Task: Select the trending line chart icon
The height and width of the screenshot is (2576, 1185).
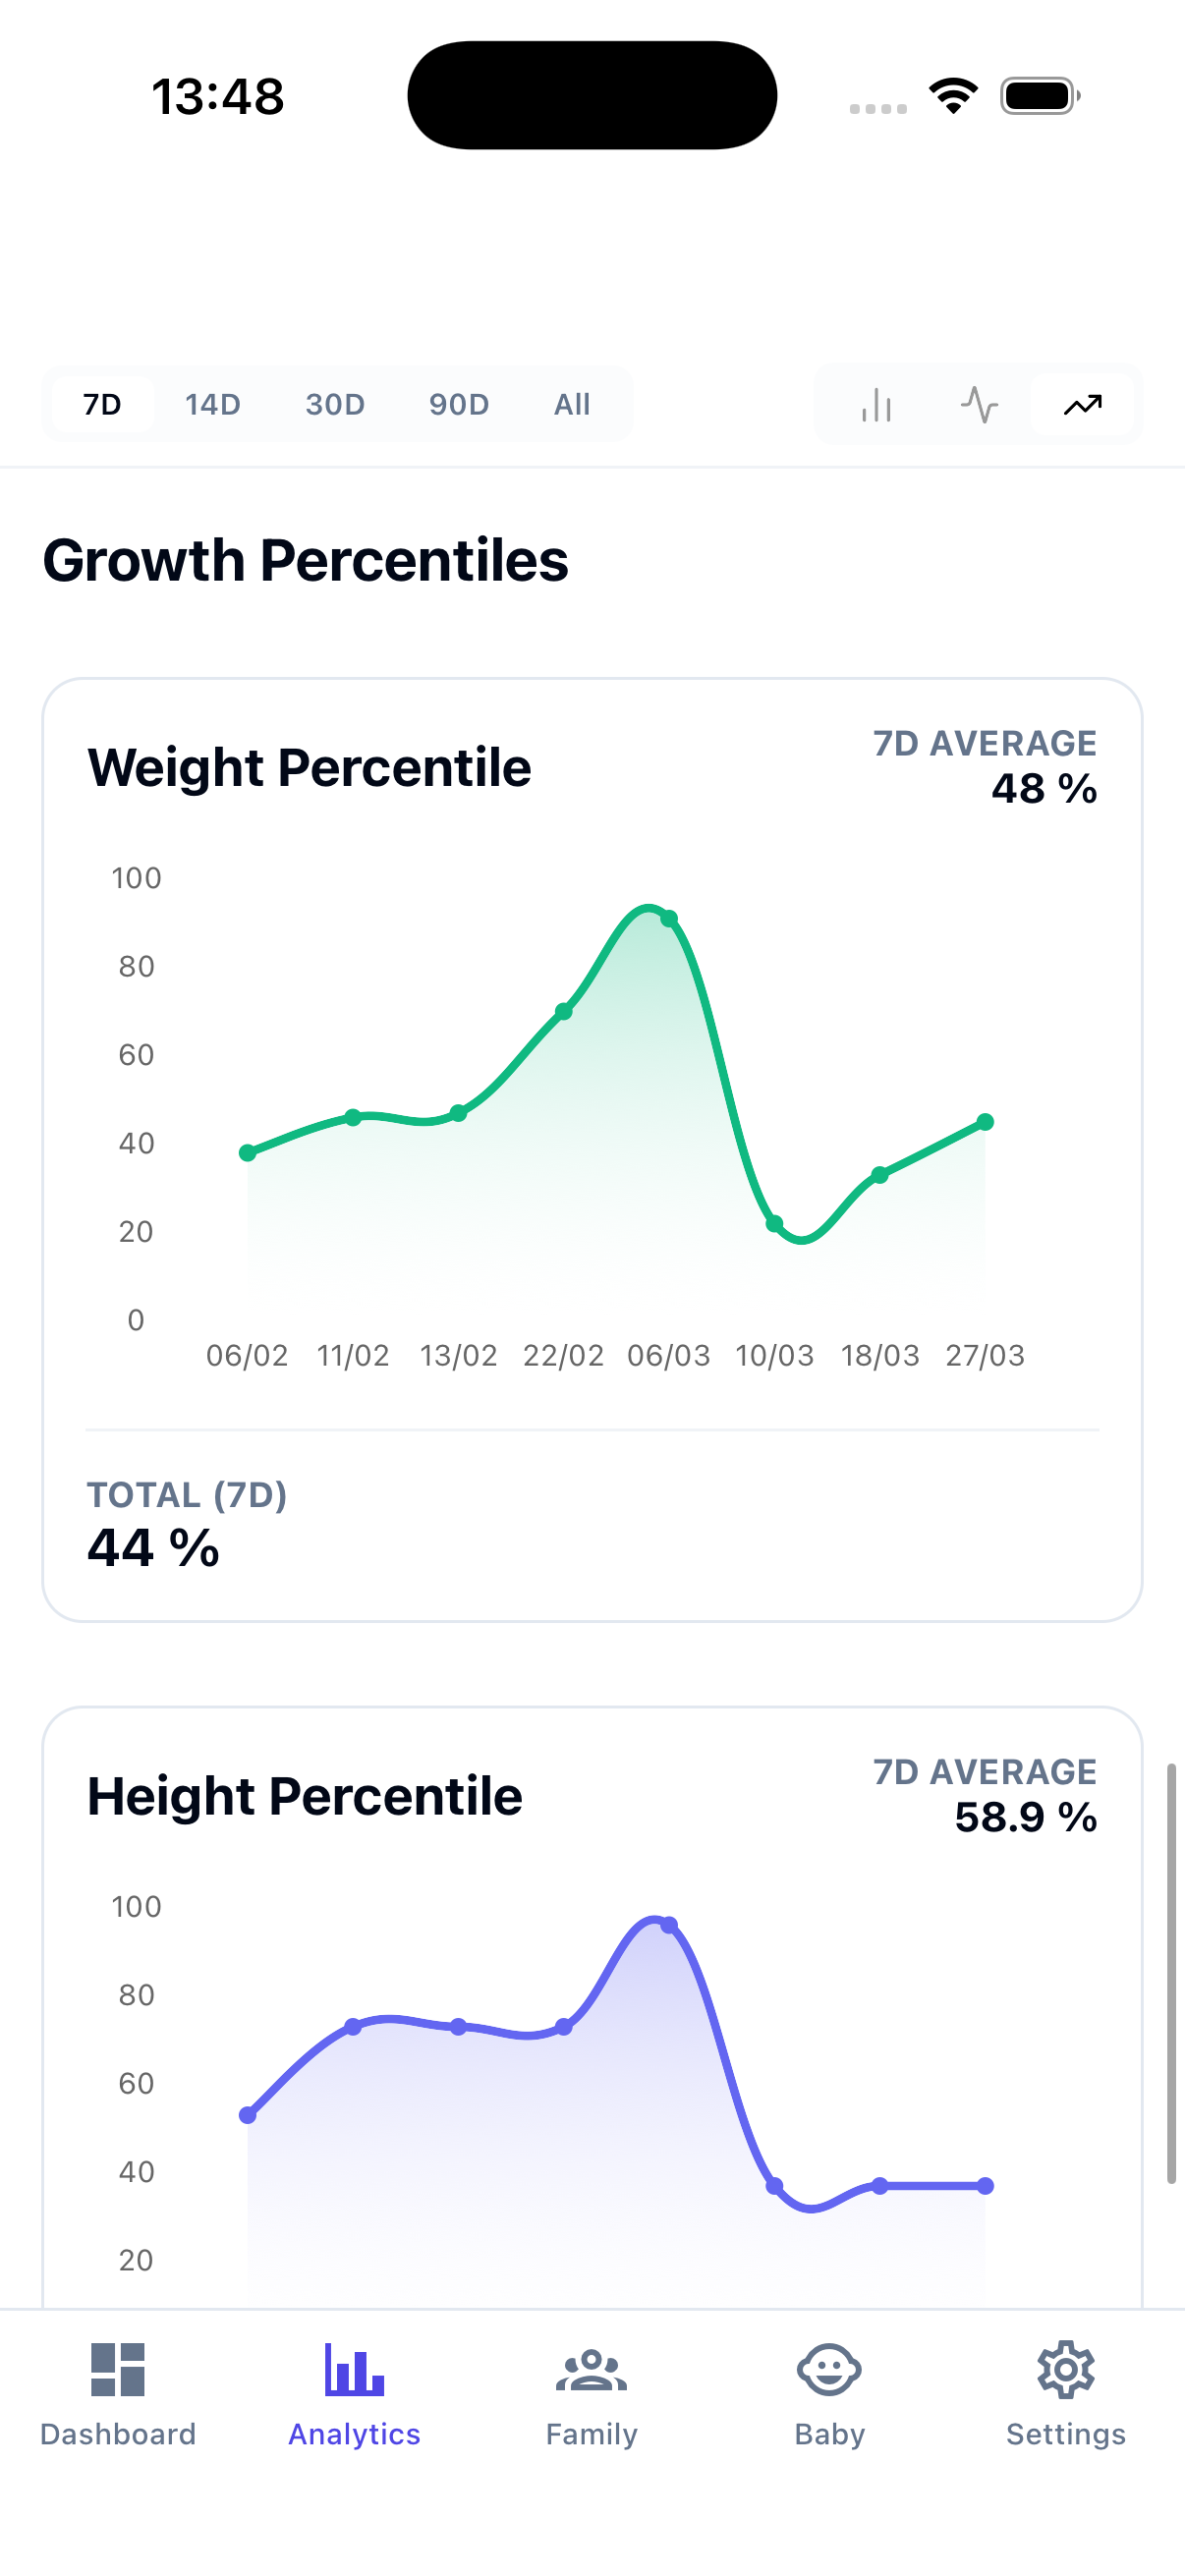Action: tap(1082, 405)
